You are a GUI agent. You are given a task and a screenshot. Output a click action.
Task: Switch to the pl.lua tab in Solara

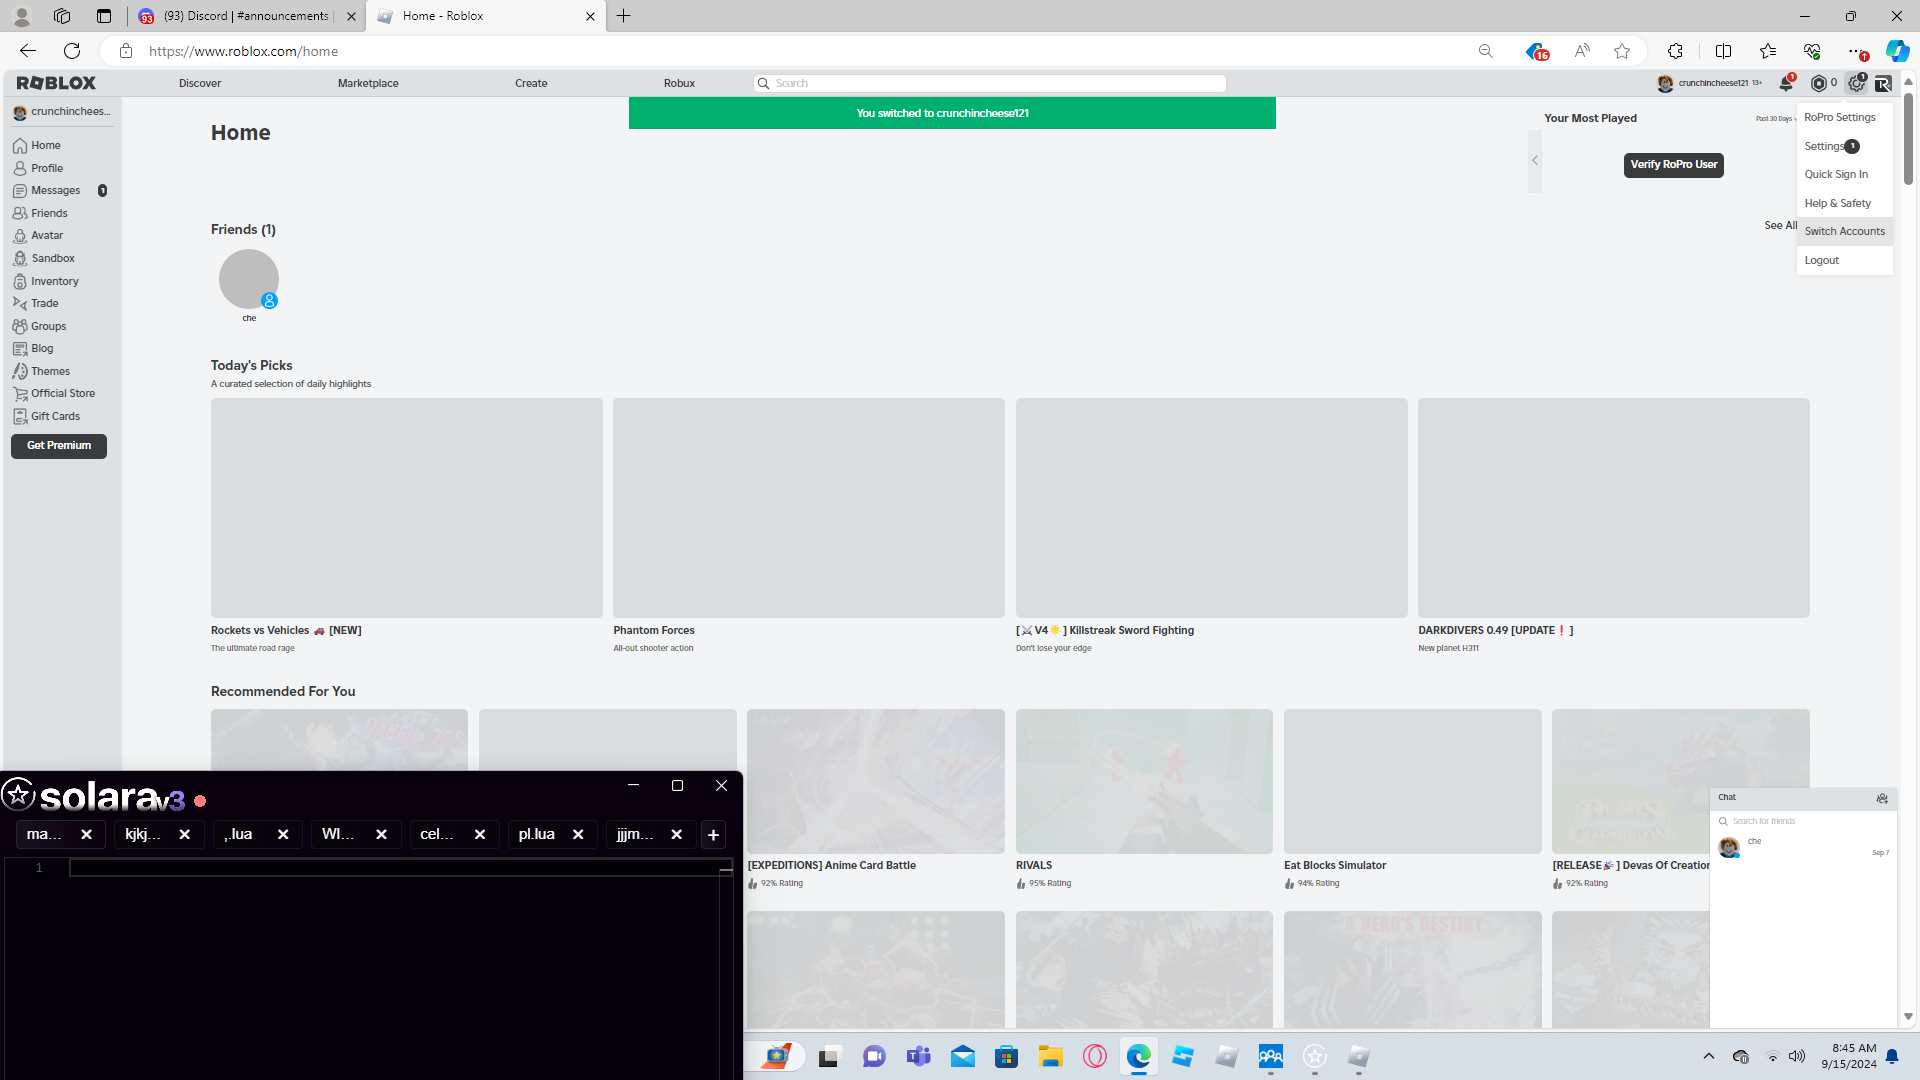point(537,834)
